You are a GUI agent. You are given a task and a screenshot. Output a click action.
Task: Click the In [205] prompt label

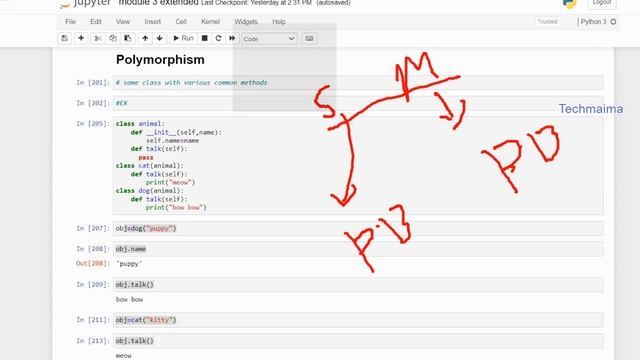coord(93,124)
